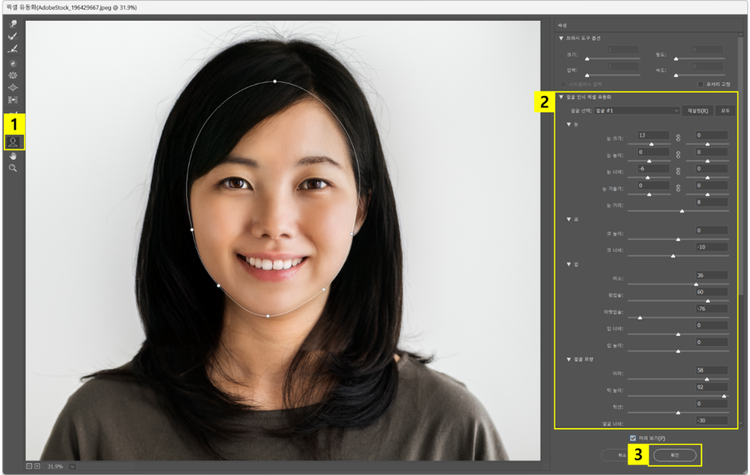750x475 pixels.
Task: Click the 재설정 reset button
Action: pyautogui.click(x=697, y=110)
